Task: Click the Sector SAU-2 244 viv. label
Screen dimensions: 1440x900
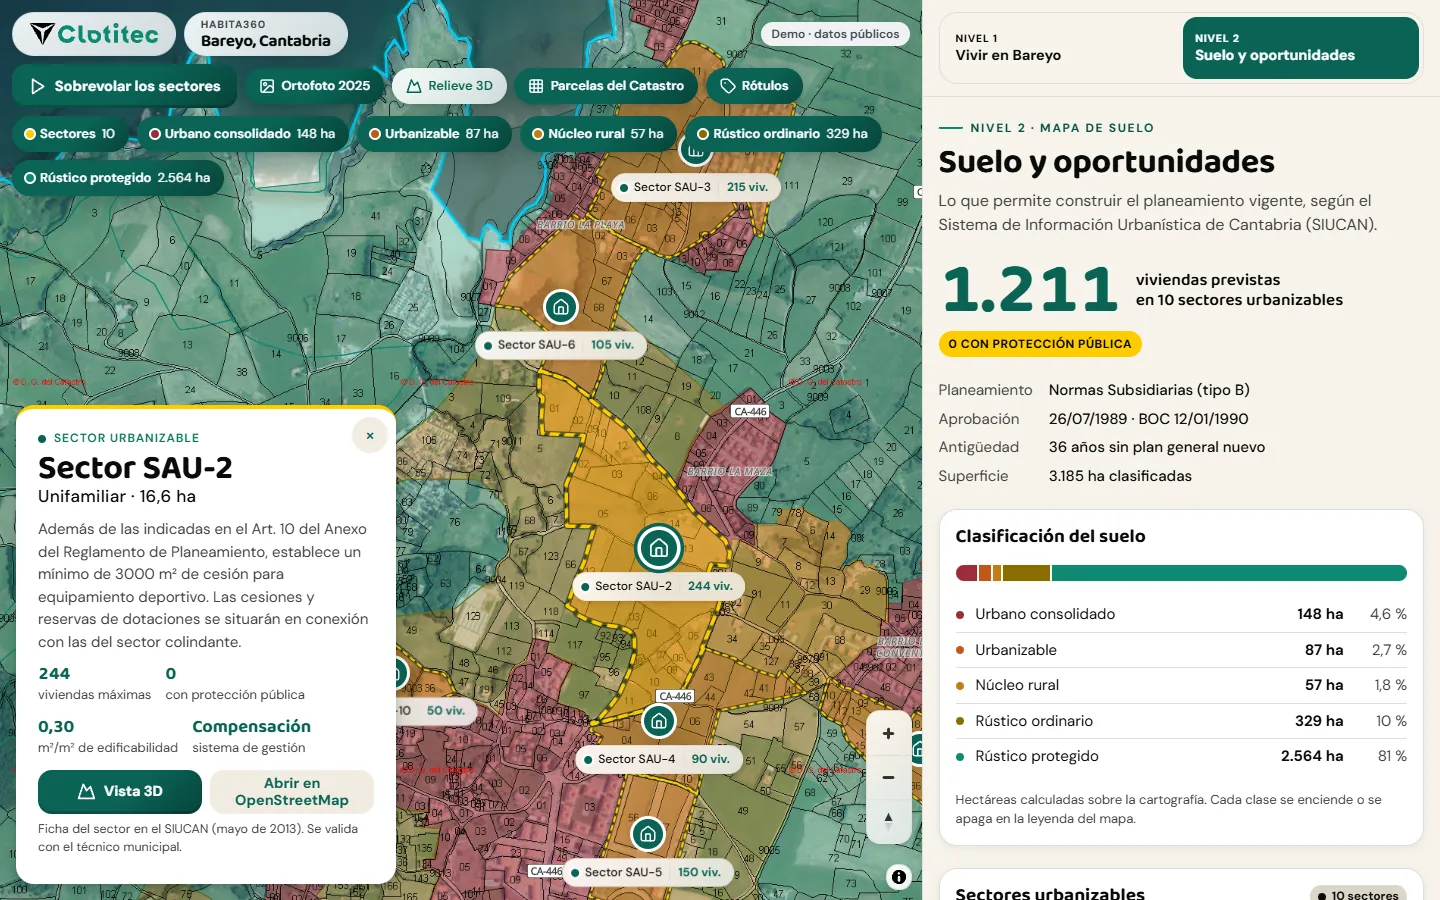Action: point(658,586)
